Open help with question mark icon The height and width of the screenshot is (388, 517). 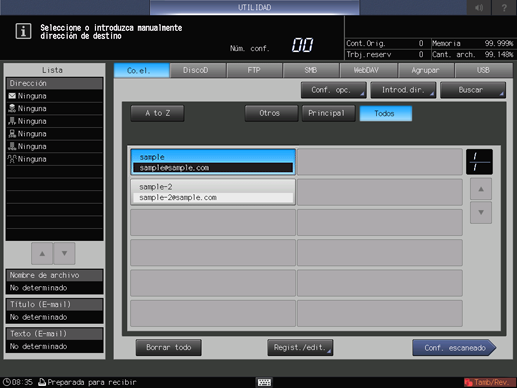(x=504, y=7)
